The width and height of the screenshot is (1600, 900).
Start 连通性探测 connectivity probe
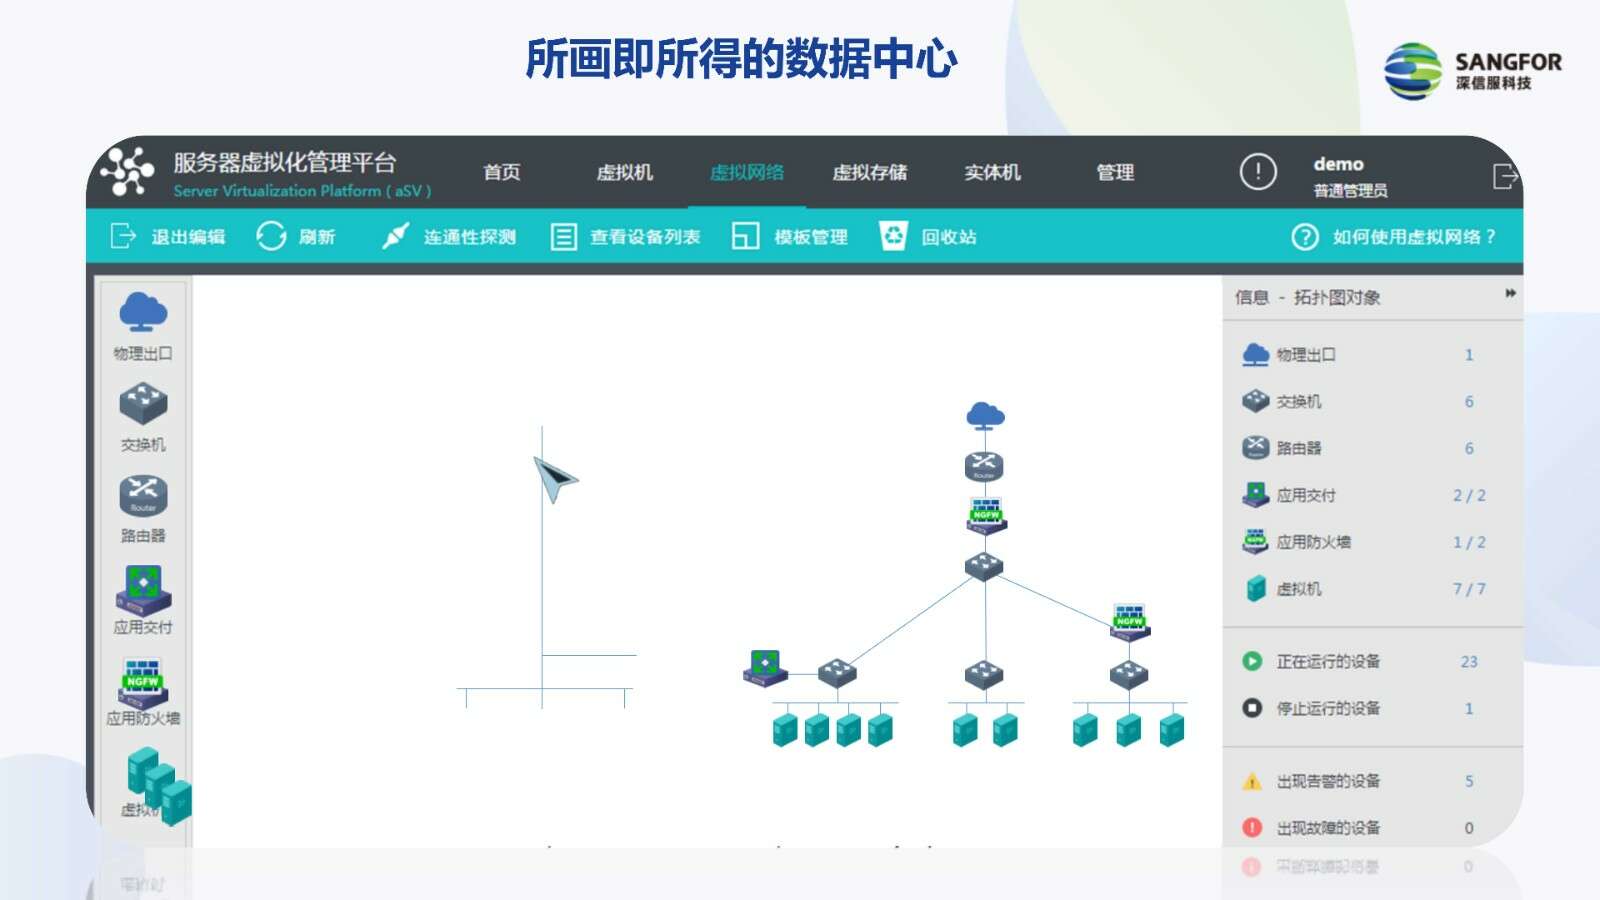(449, 237)
